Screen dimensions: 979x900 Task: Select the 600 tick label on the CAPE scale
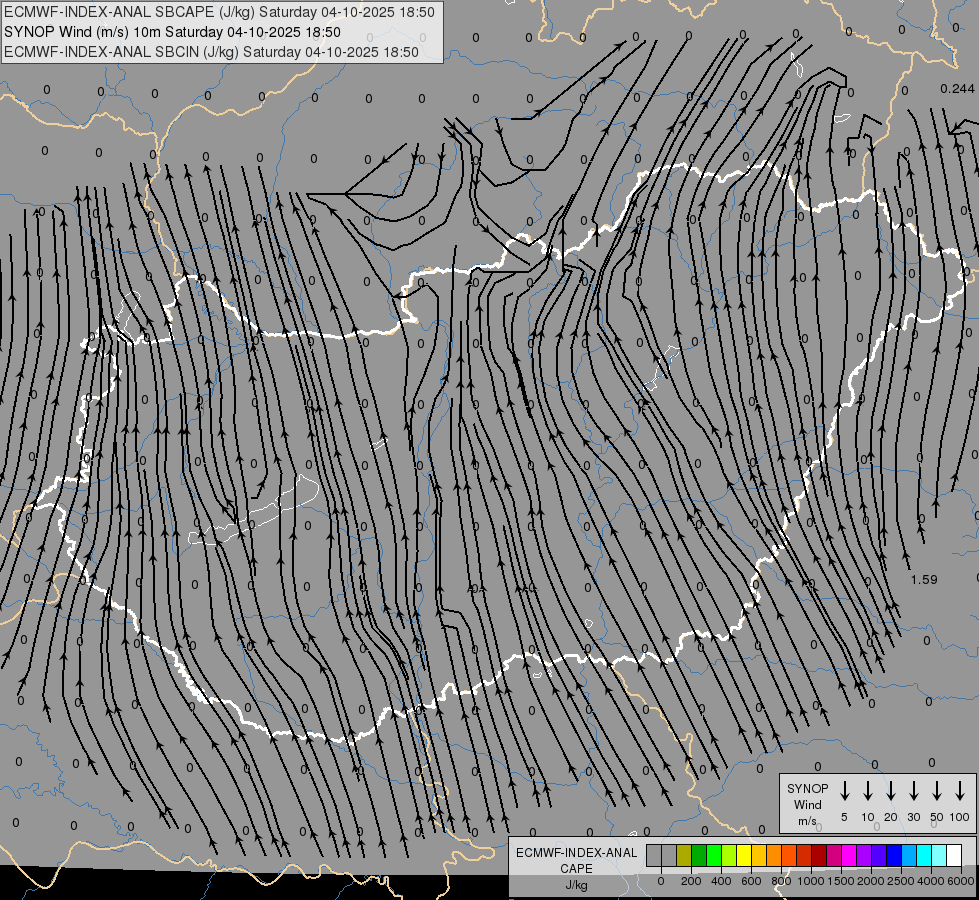pyautogui.click(x=751, y=881)
